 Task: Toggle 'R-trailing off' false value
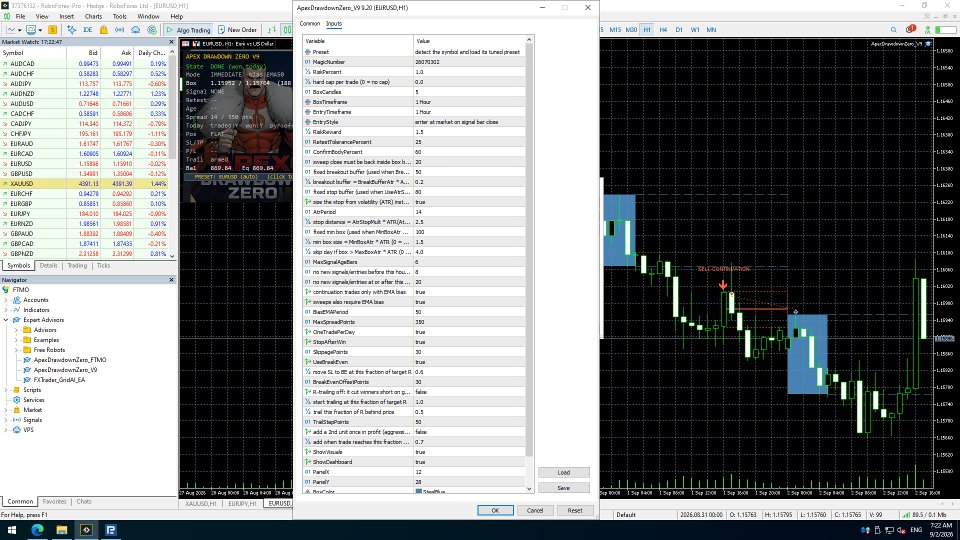(469, 392)
